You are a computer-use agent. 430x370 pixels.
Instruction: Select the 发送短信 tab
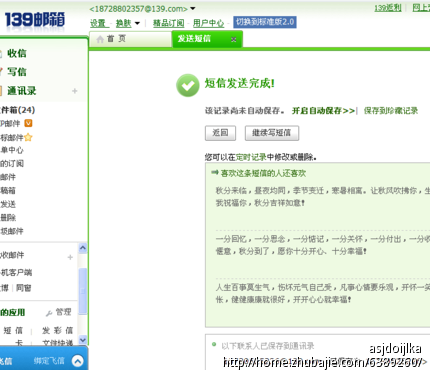click(x=207, y=39)
